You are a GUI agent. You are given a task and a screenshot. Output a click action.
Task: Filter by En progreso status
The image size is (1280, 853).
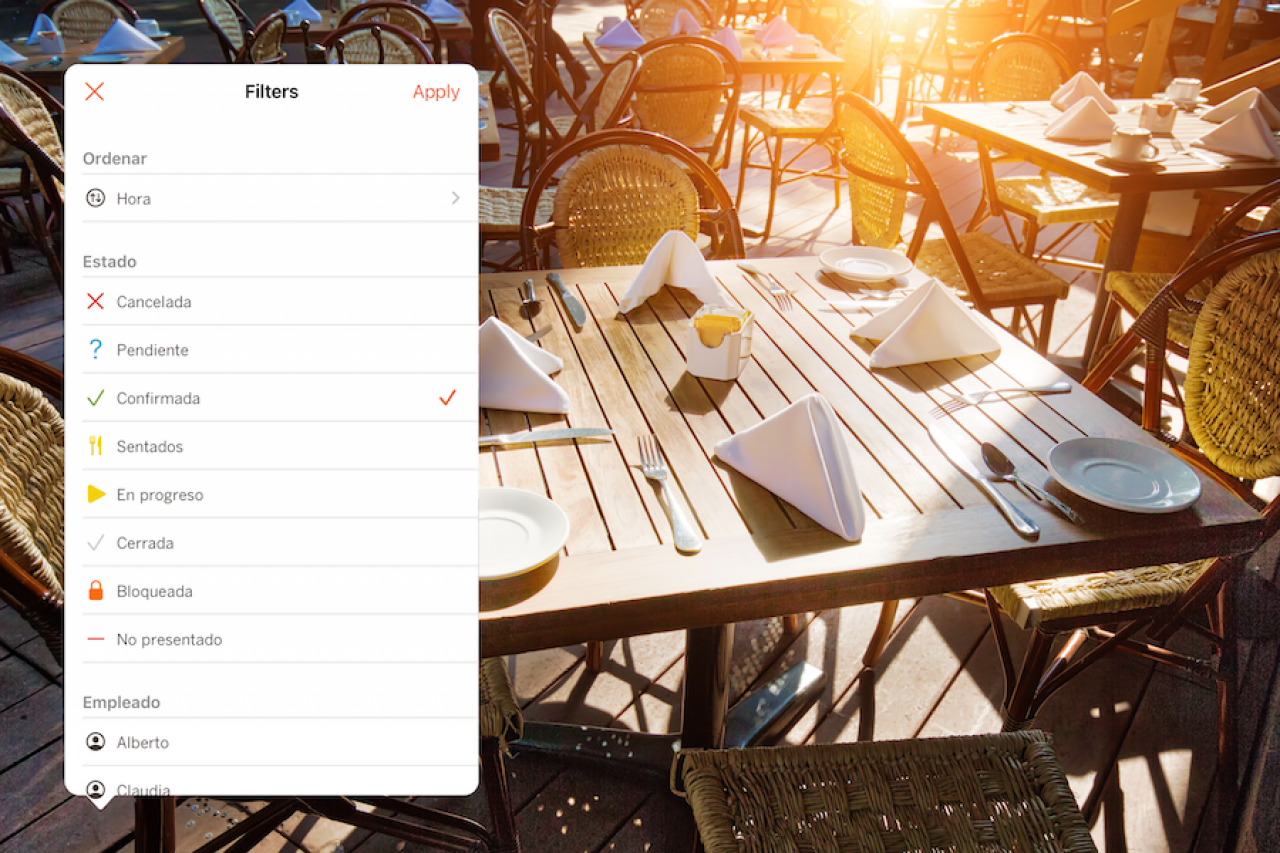[160, 495]
